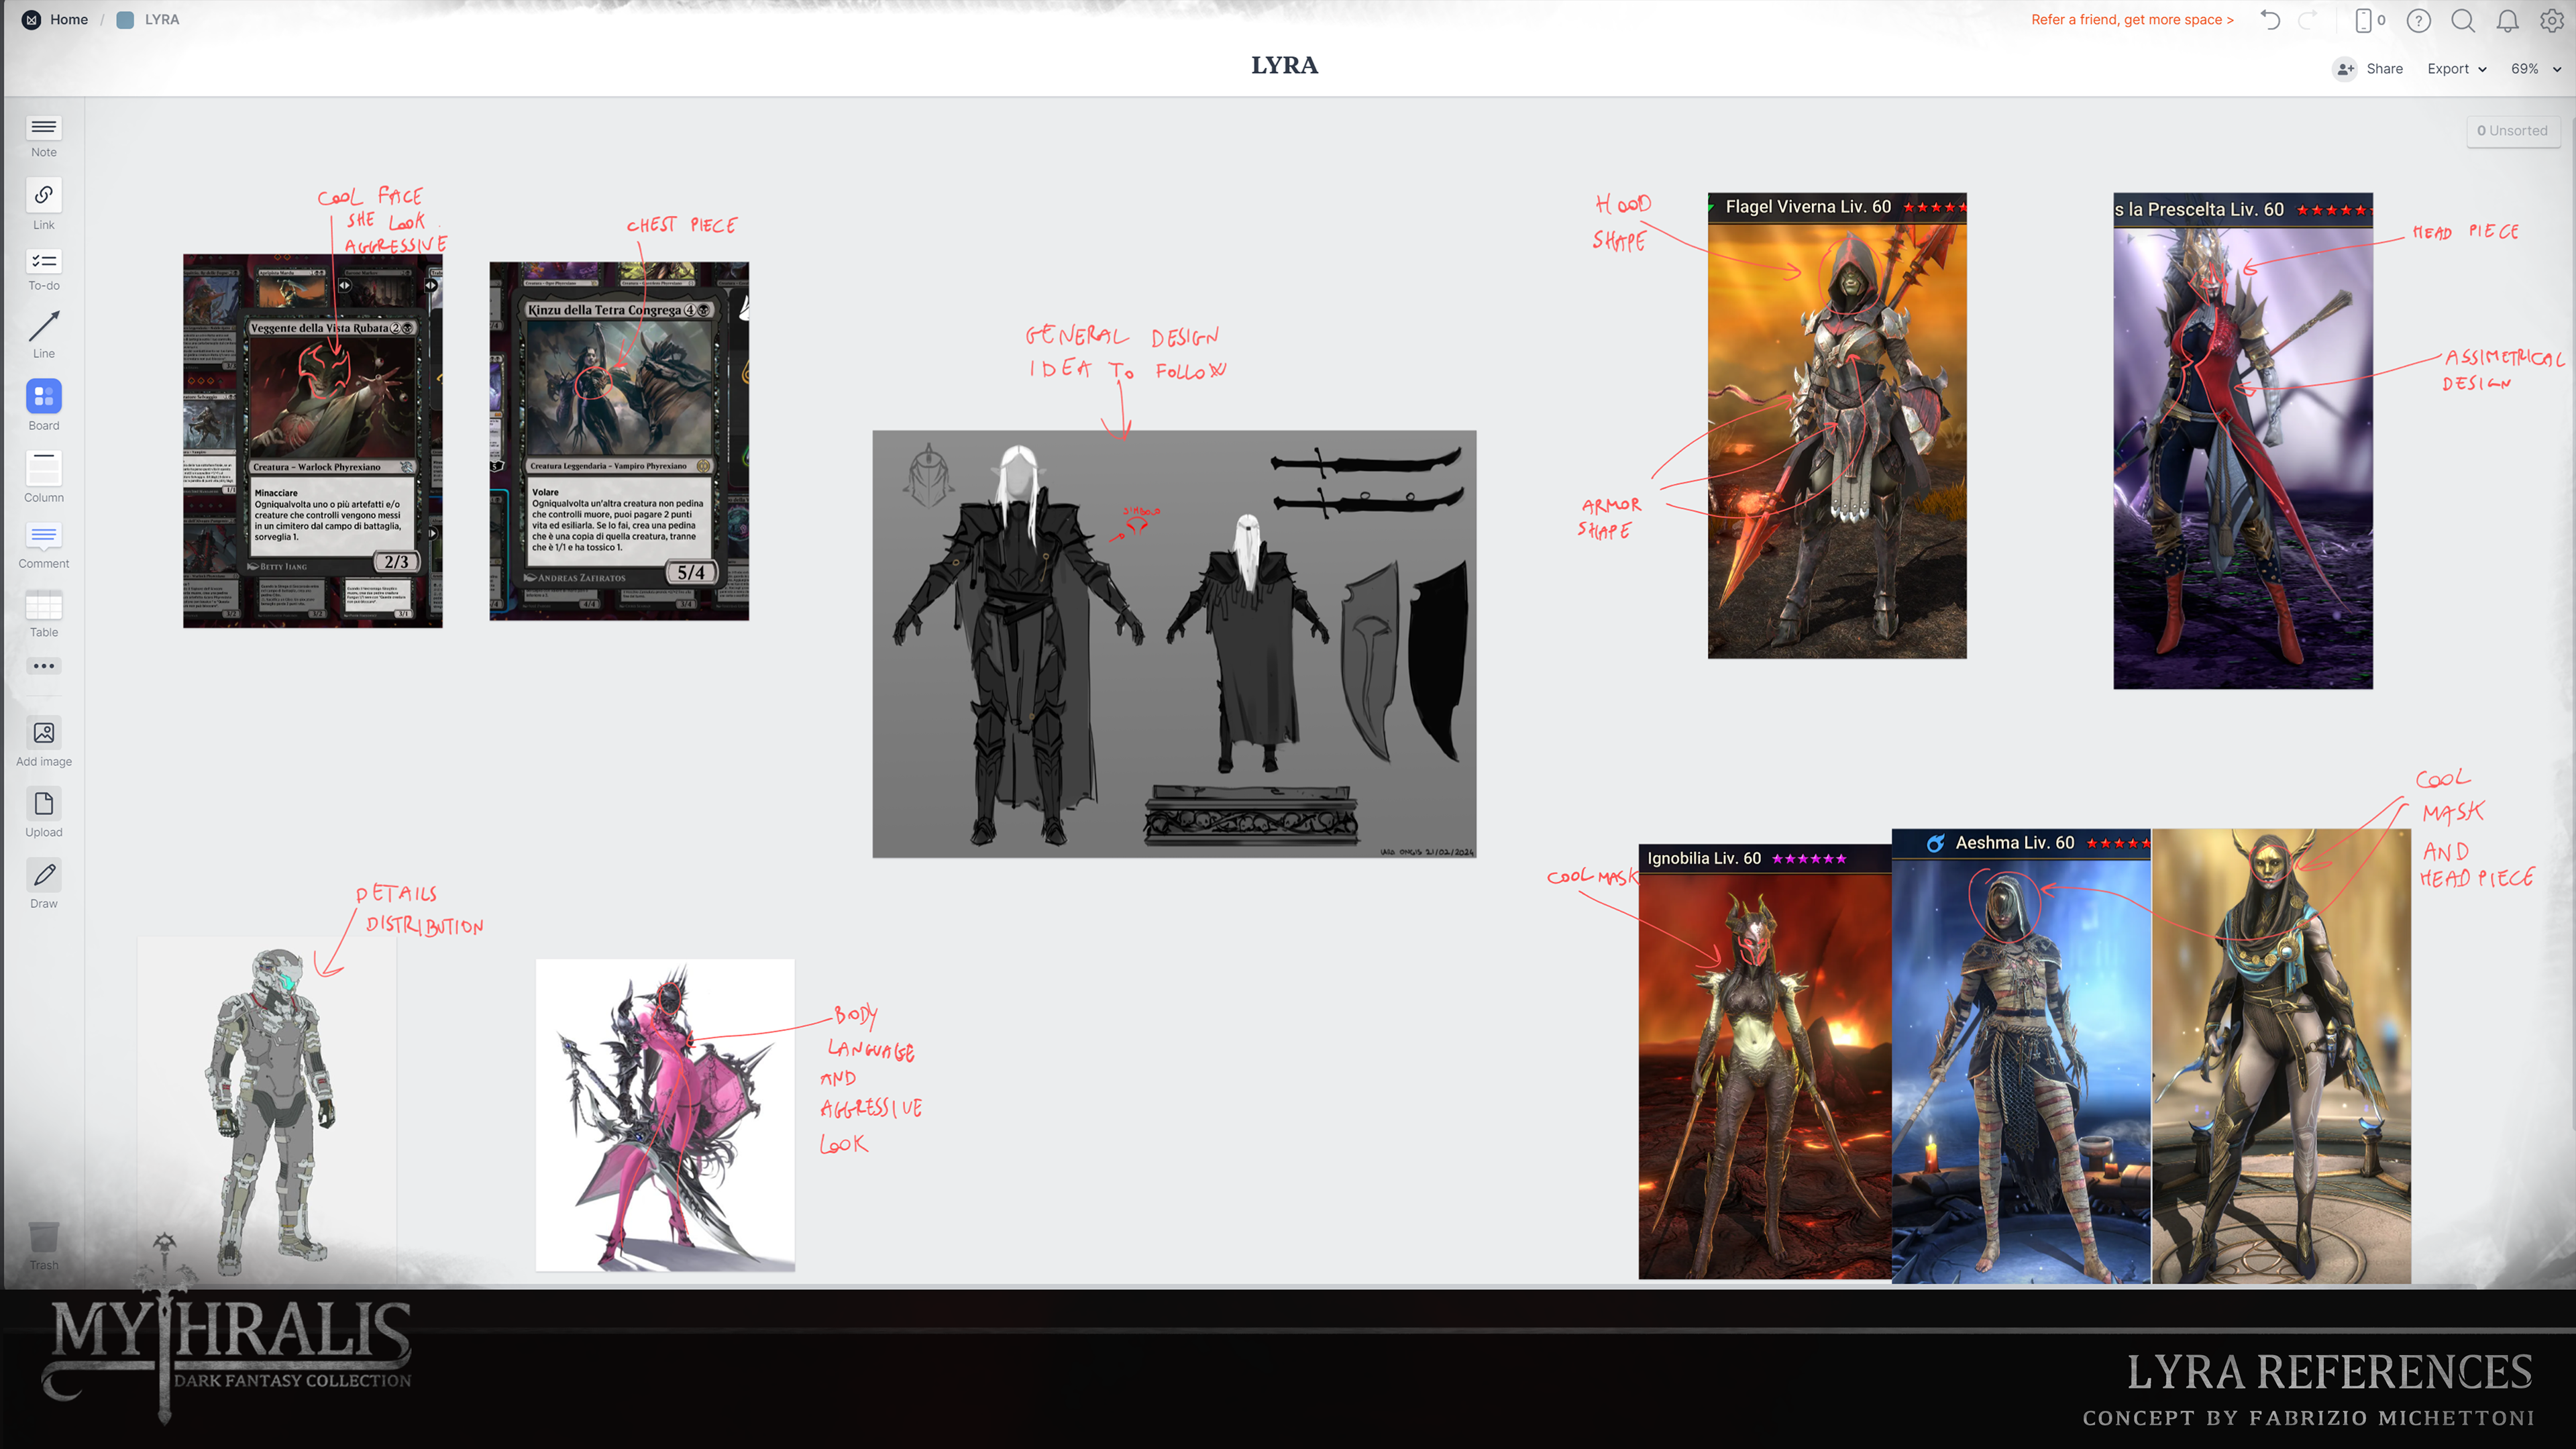Click the LYRA breadcrumb item

[160, 19]
